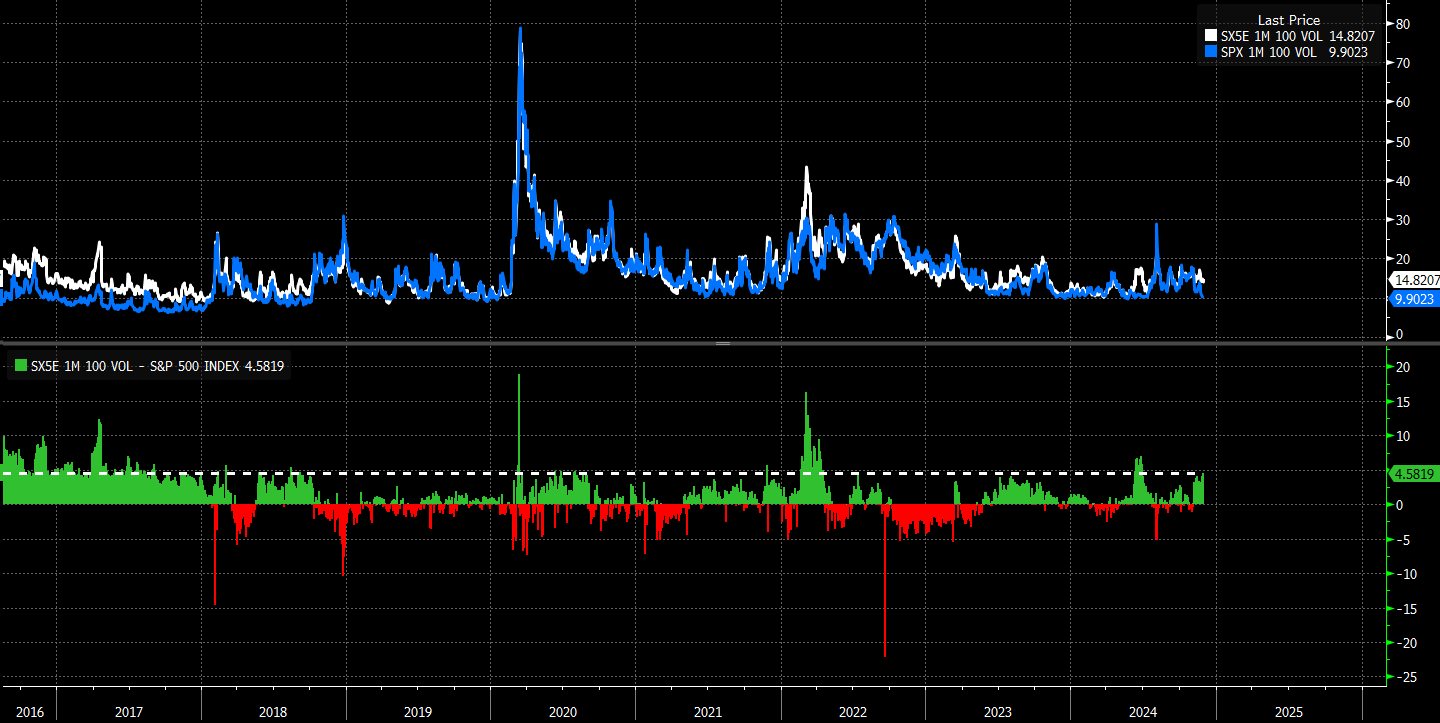Click the blue SPX series color swatch

pos(1212,52)
